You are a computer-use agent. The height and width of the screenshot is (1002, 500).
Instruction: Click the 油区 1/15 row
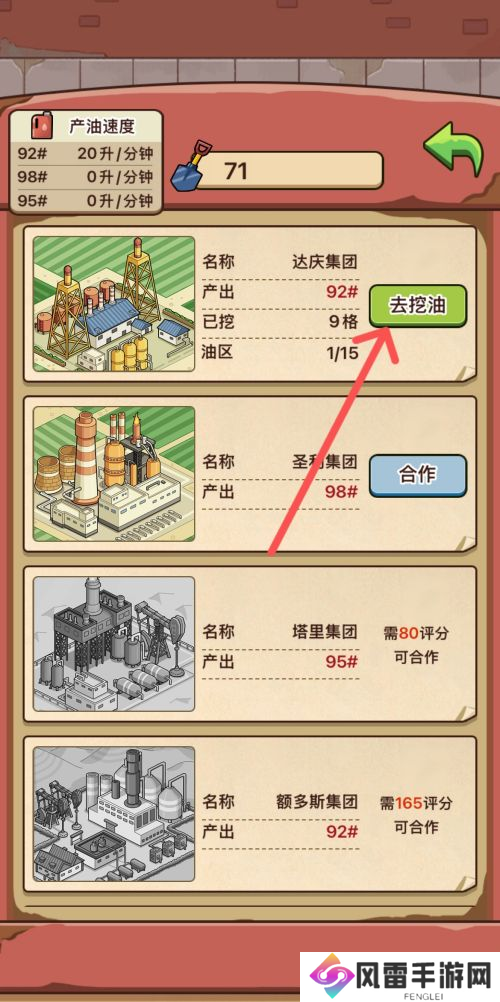[x=280, y=352]
